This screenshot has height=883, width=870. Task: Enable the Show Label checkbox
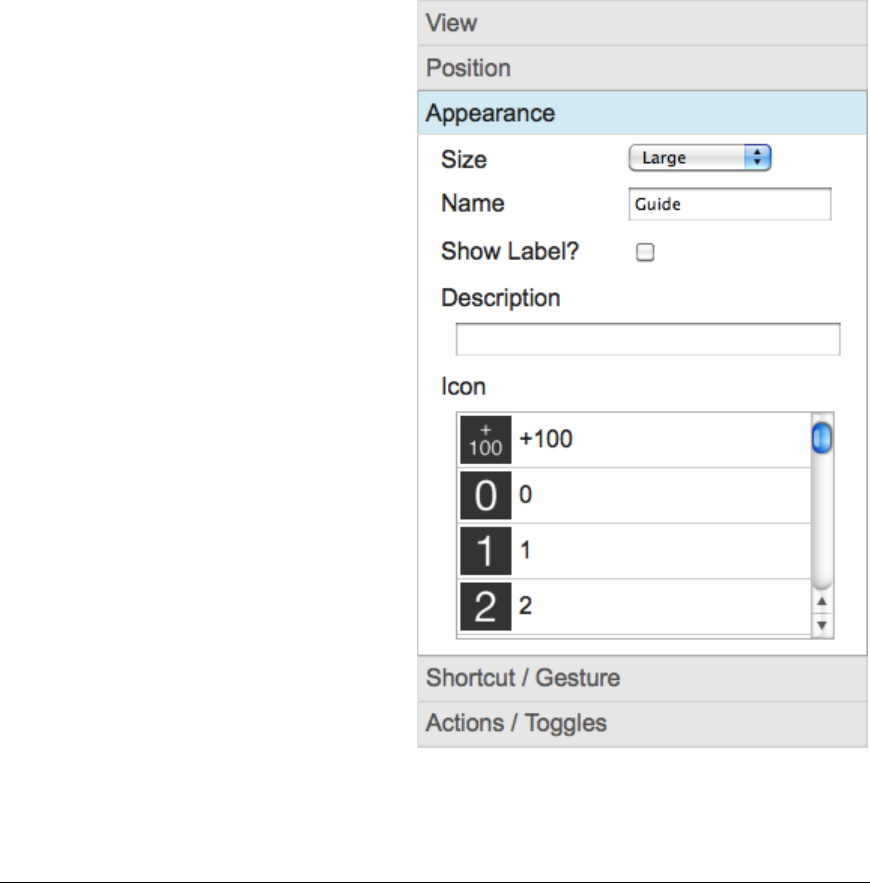[645, 252]
